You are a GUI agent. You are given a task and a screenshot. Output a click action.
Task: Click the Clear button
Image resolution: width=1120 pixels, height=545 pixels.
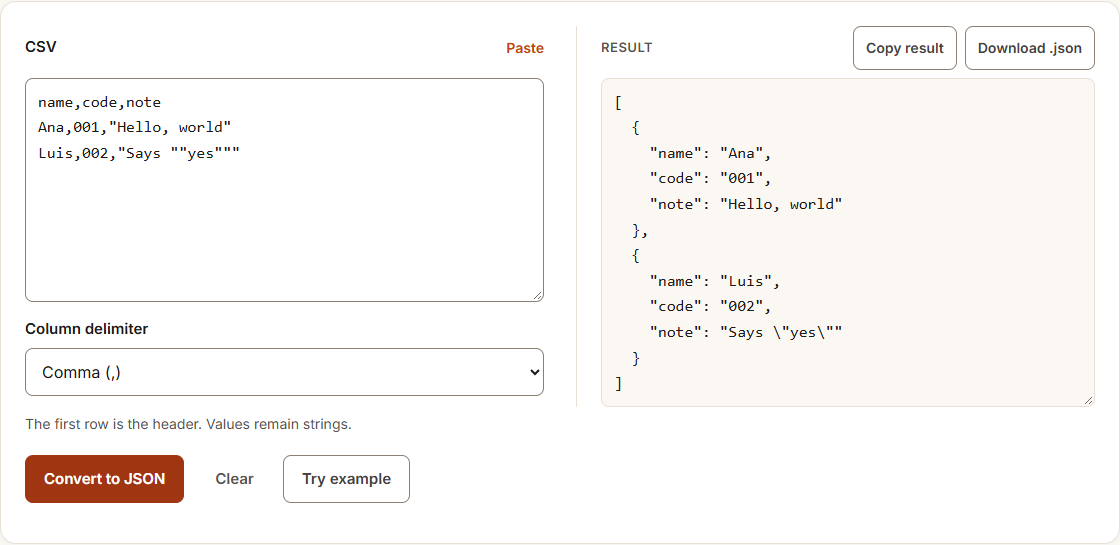[234, 479]
